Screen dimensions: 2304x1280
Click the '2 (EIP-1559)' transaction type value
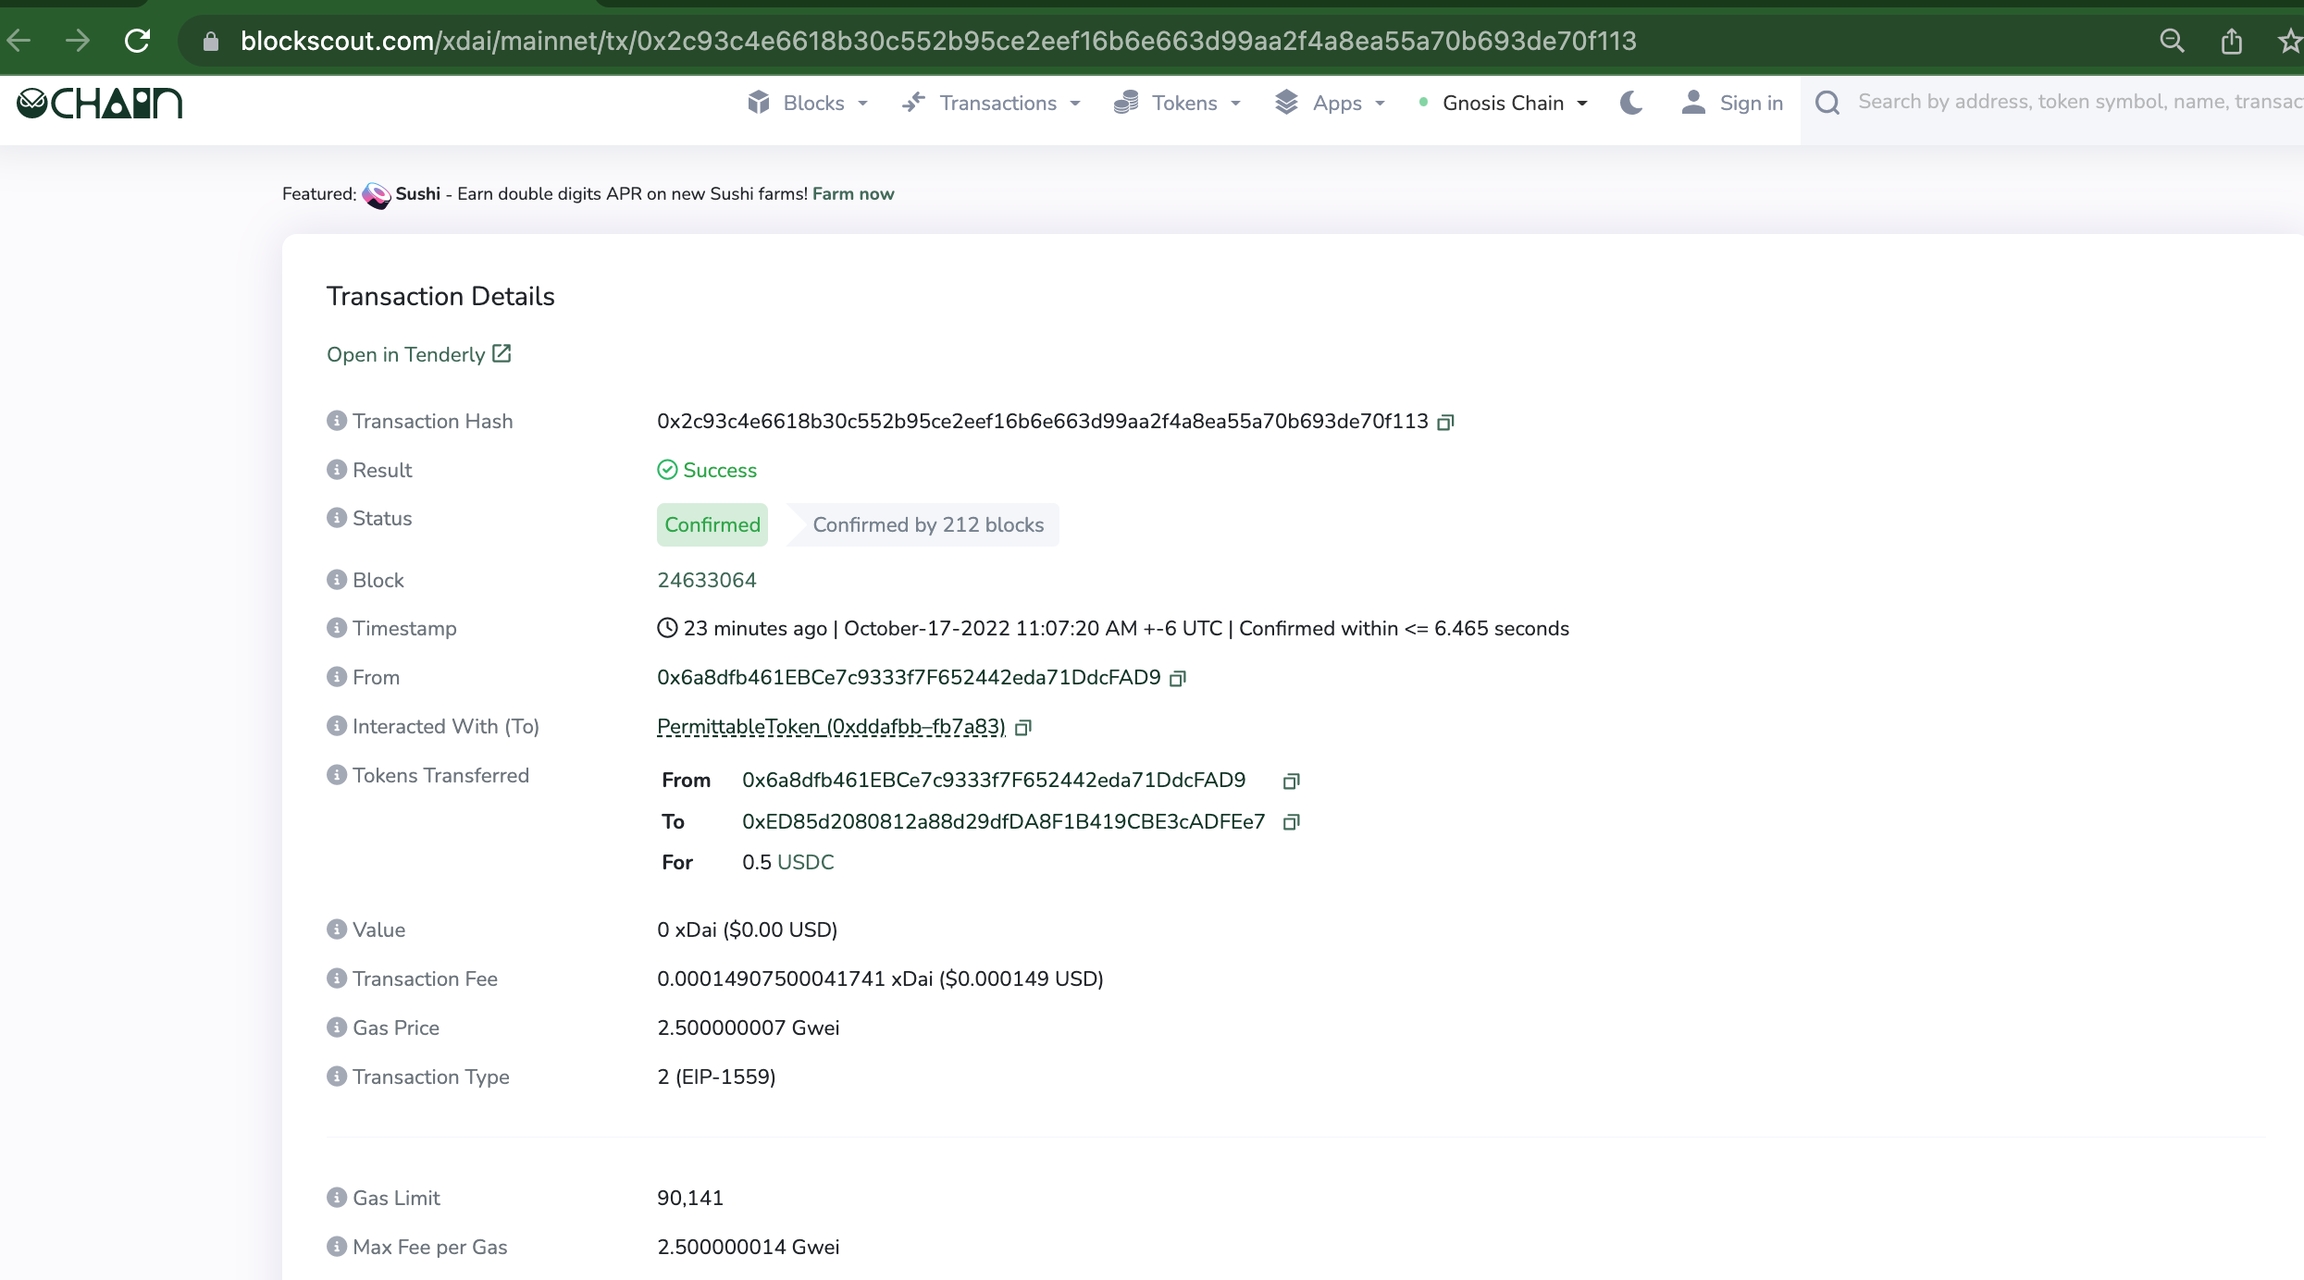[716, 1077]
